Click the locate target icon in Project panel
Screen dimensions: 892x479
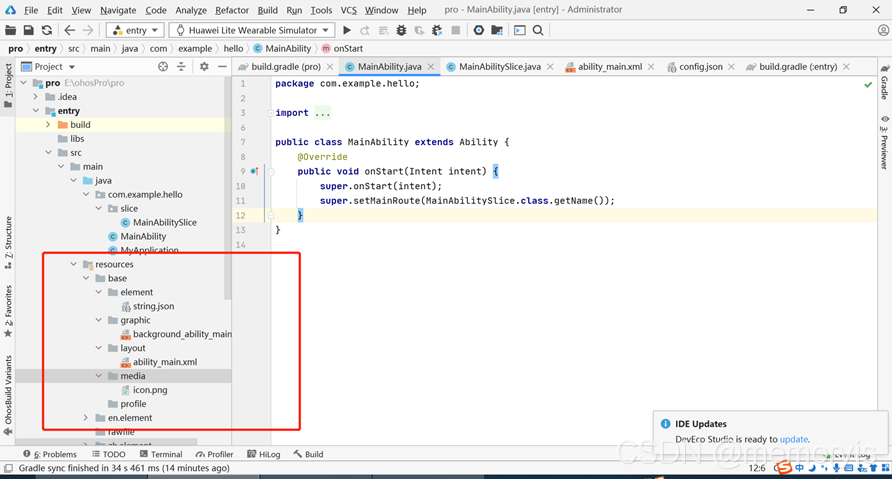163,67
